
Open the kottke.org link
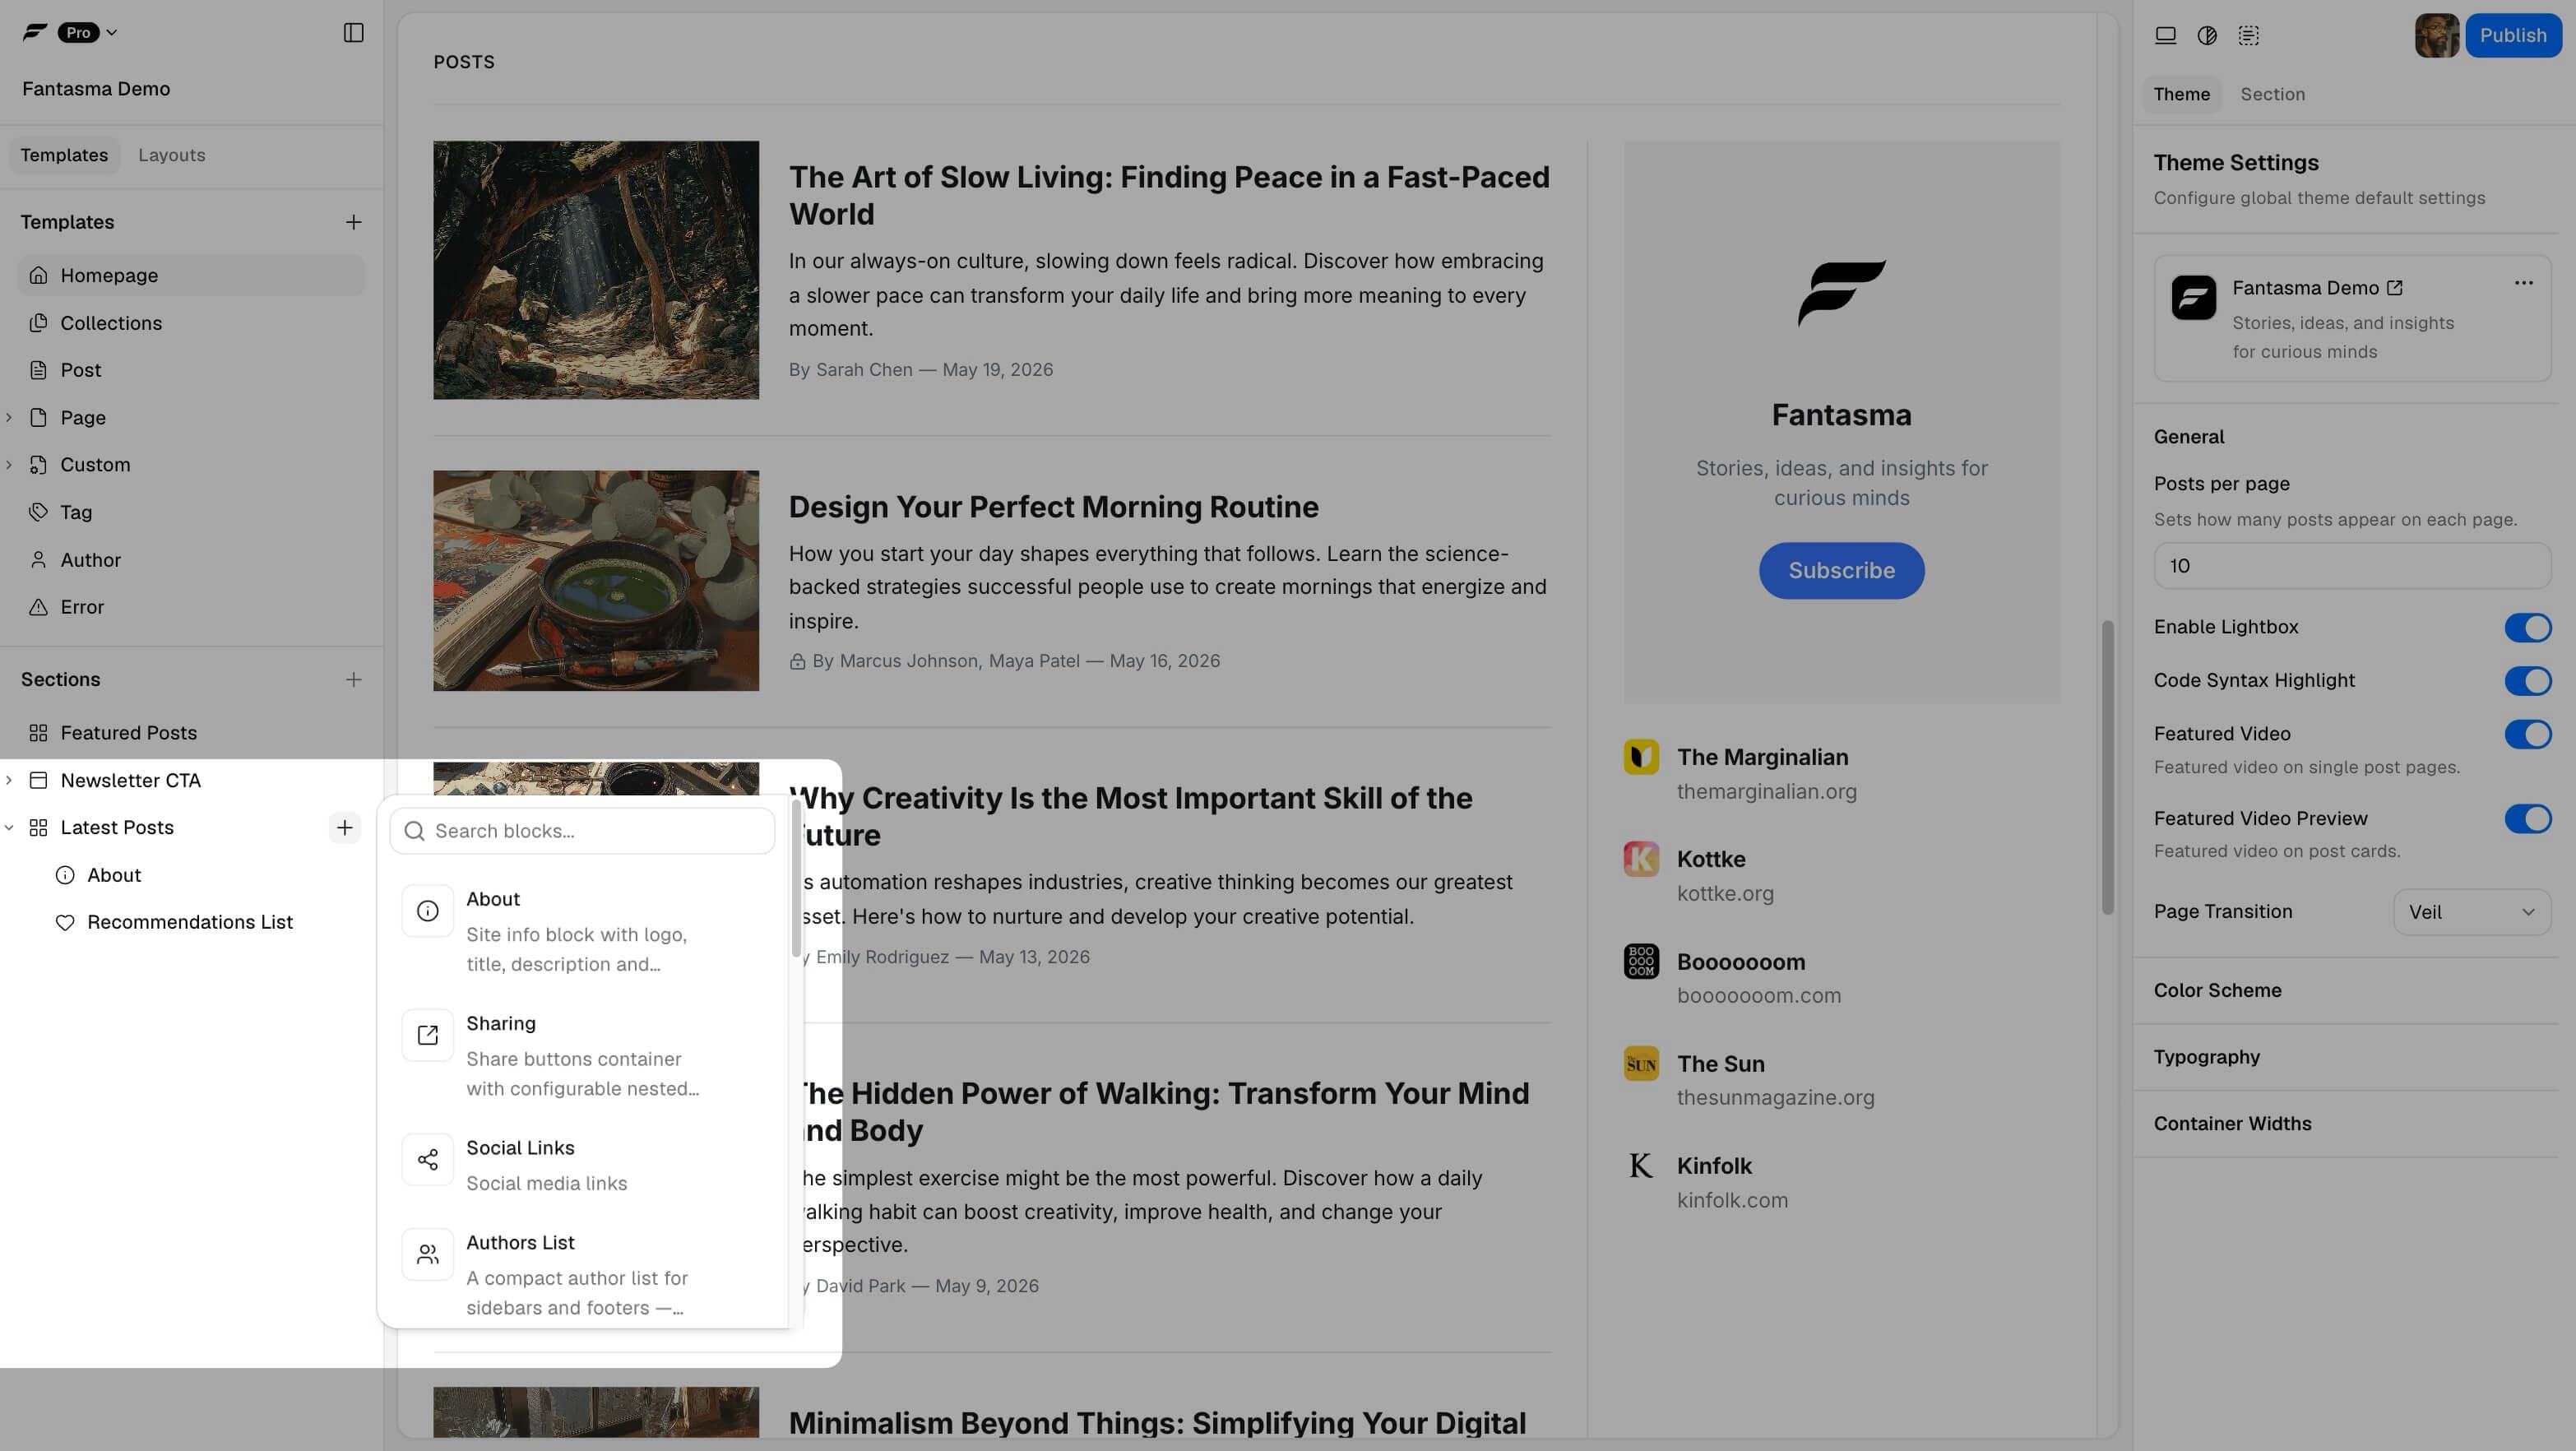pyautogui.click(x=1725, y=894)
